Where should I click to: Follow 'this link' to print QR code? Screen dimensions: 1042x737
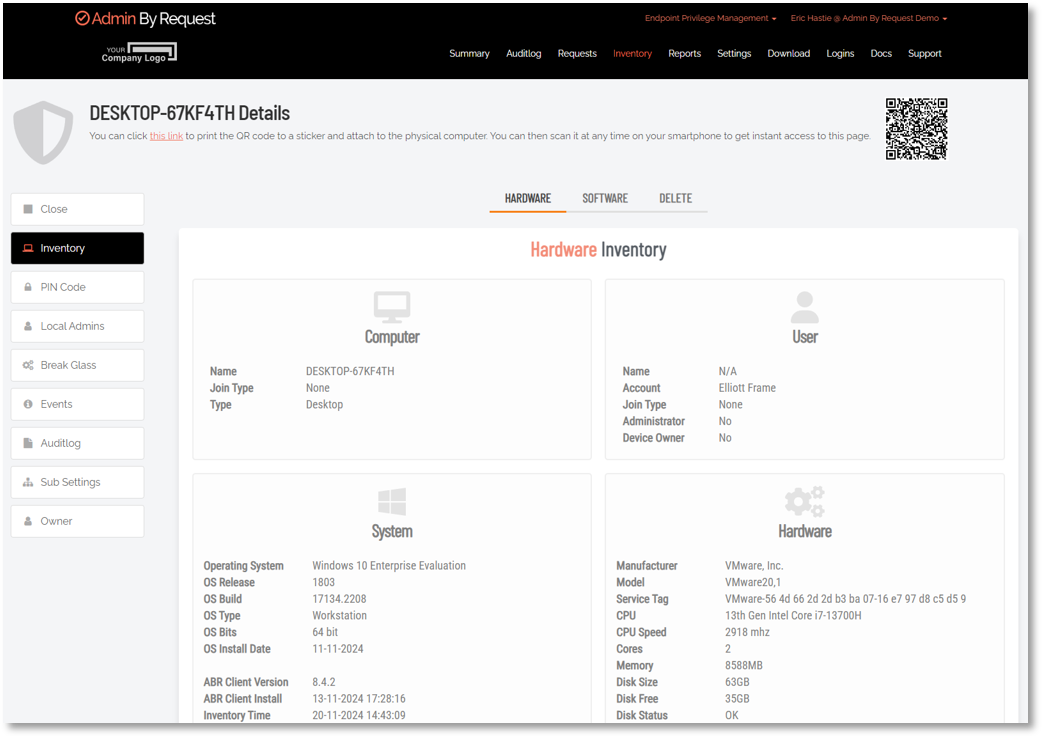166,136
